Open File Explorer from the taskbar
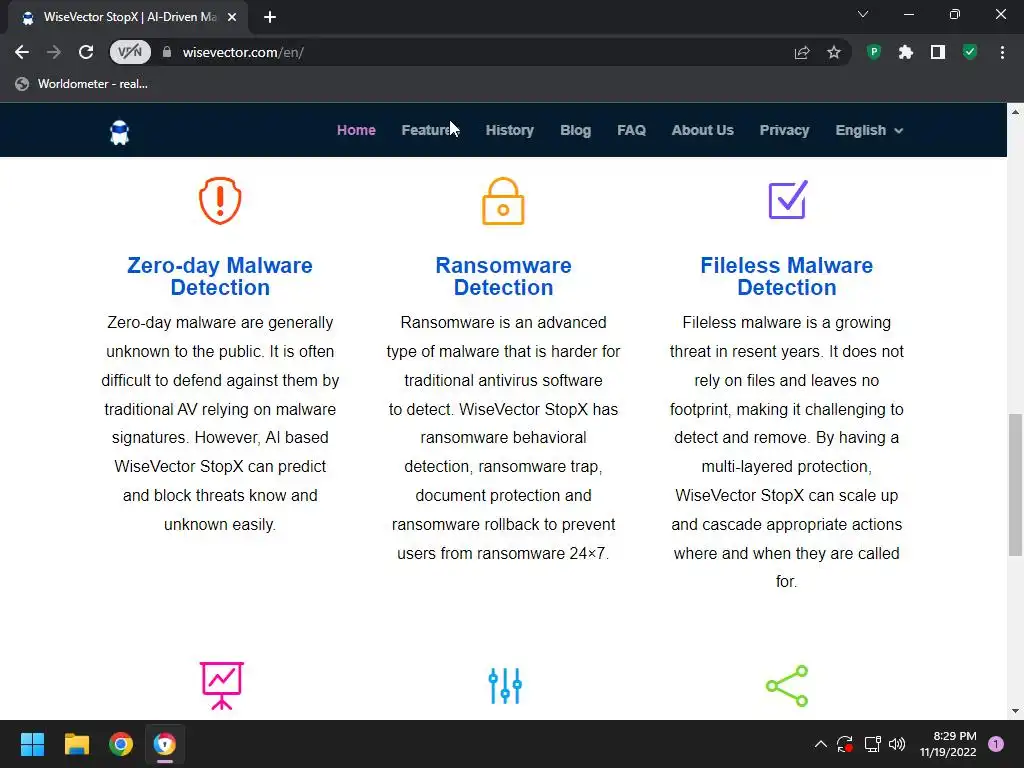1024x768 pixels. pyautogui.click(x=76, y=744)
